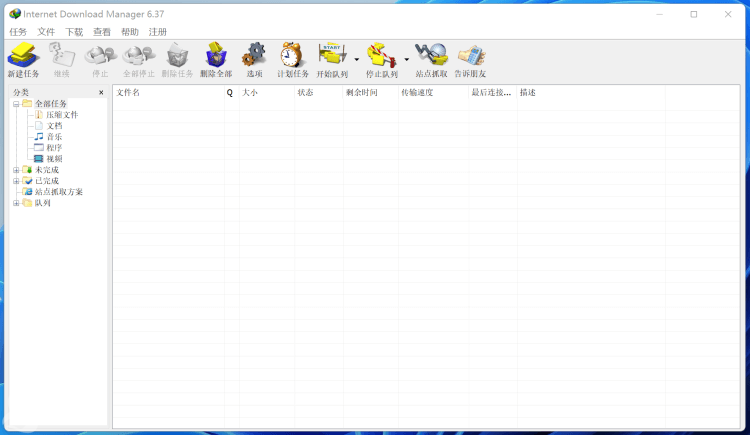Click the 全部停止 toolbar icon

[139, 59]
